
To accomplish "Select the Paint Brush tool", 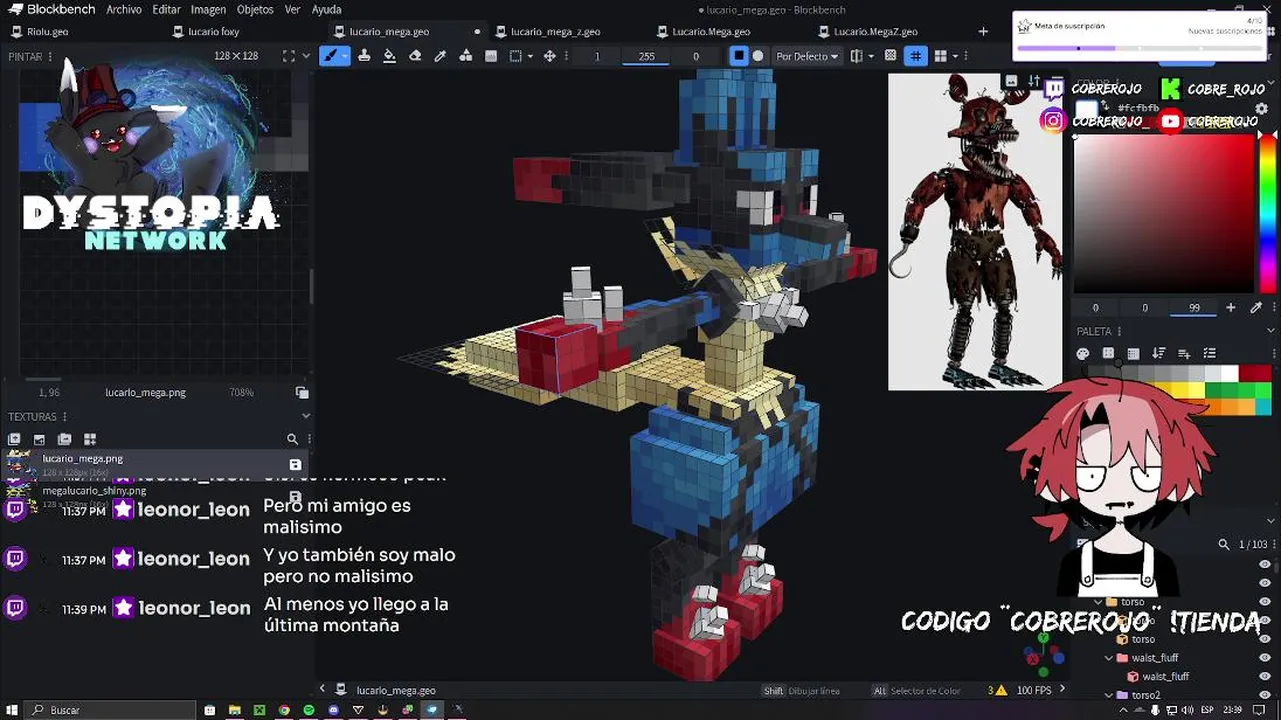I will pos(329,56).
